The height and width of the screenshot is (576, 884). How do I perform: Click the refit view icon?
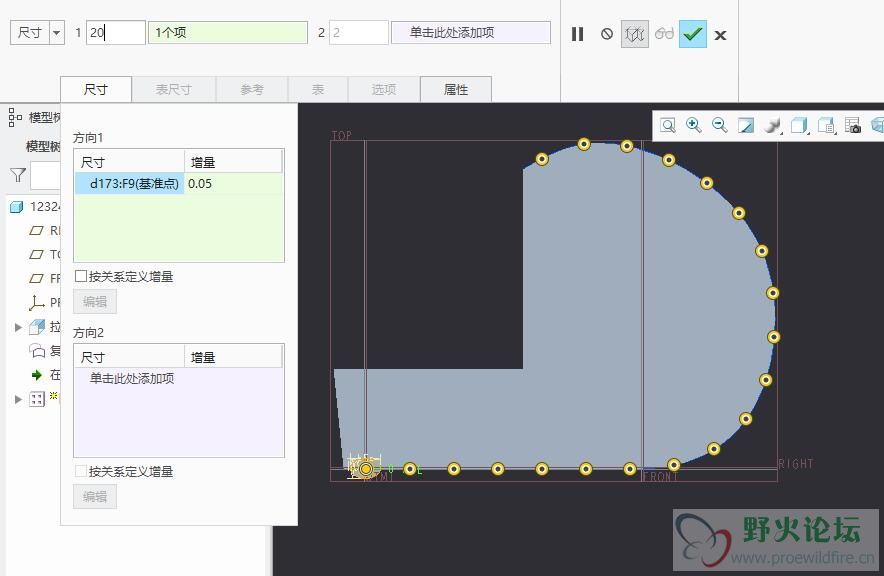point(667,125)
